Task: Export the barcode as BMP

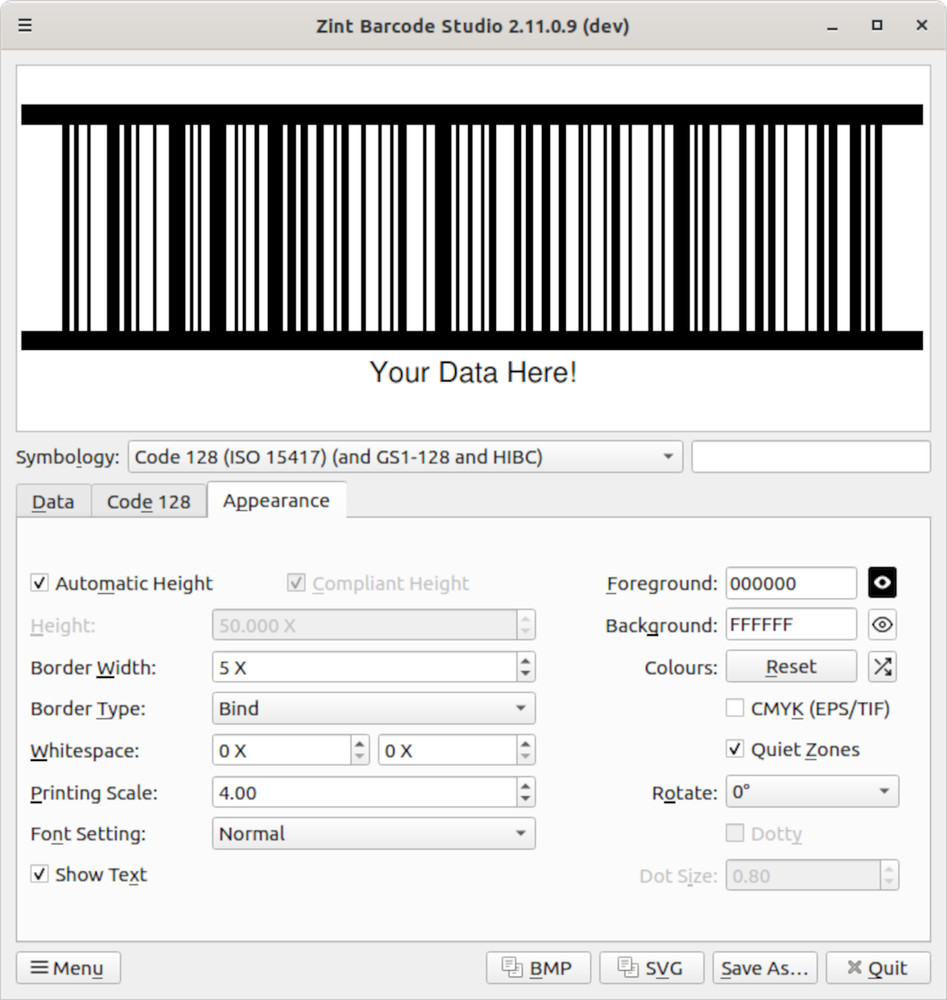Action: pyautogui.click(x=538, y=967)
